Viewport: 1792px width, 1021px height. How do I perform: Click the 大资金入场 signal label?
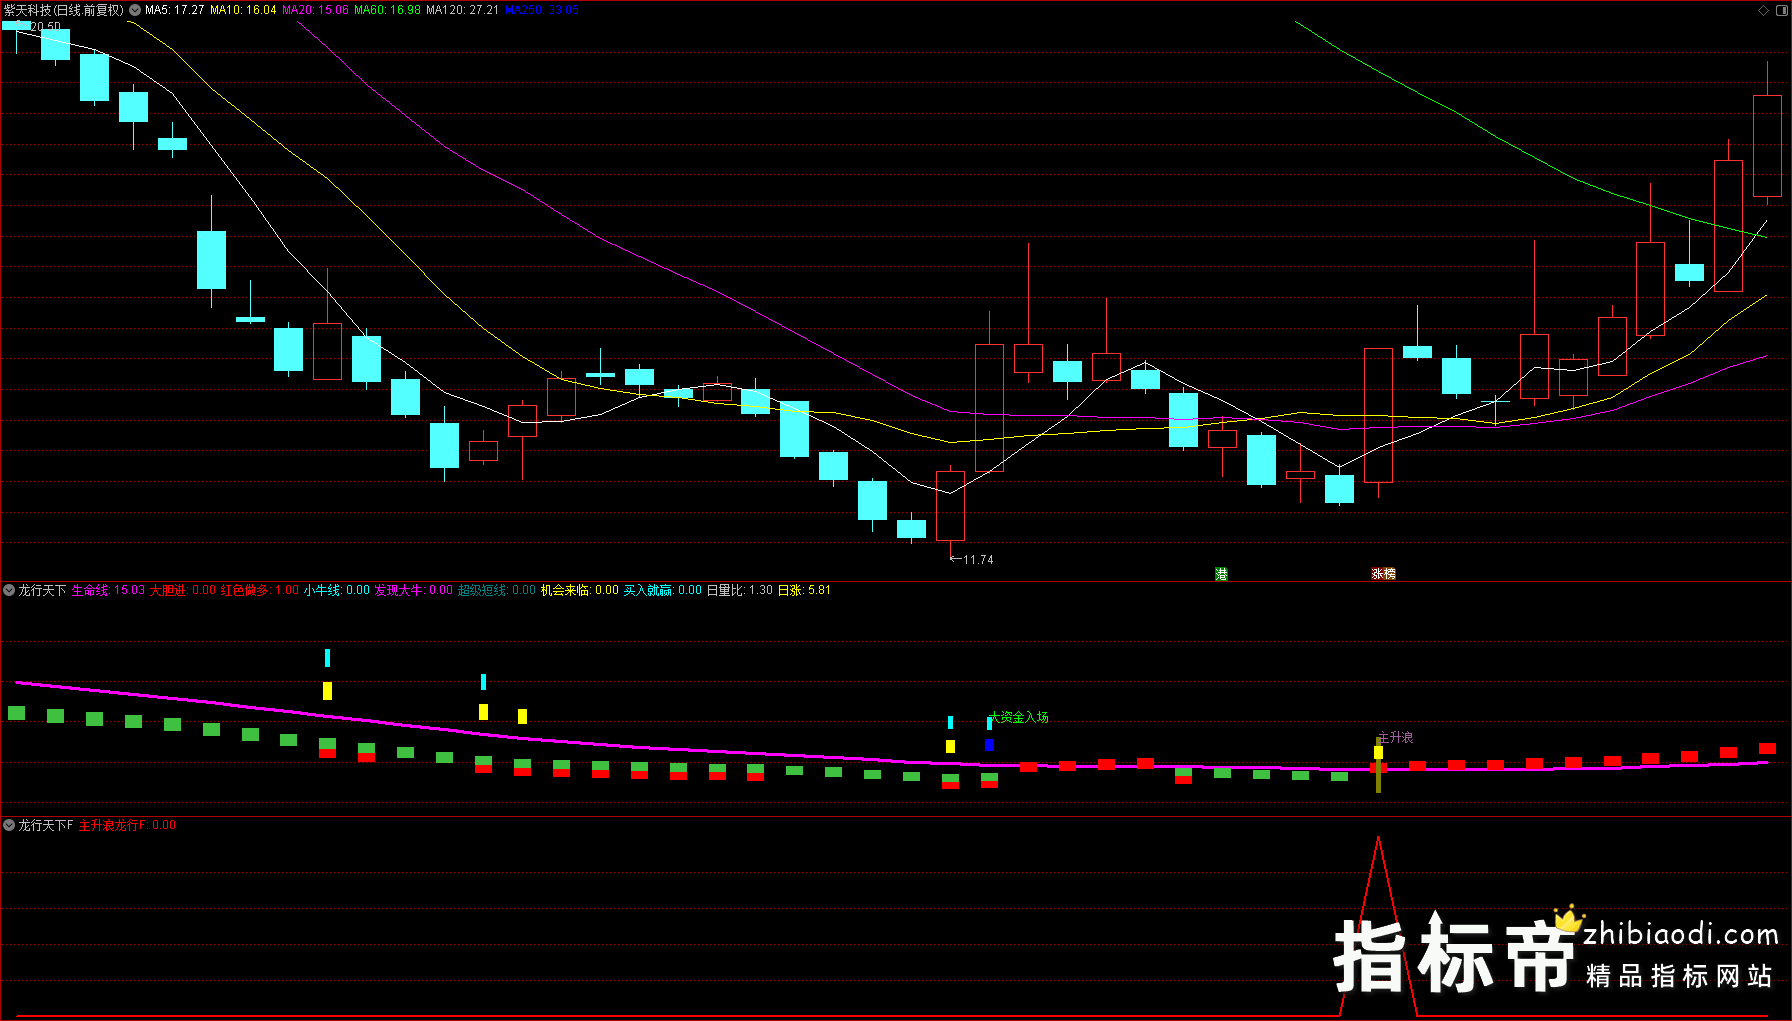point(1019,717)
